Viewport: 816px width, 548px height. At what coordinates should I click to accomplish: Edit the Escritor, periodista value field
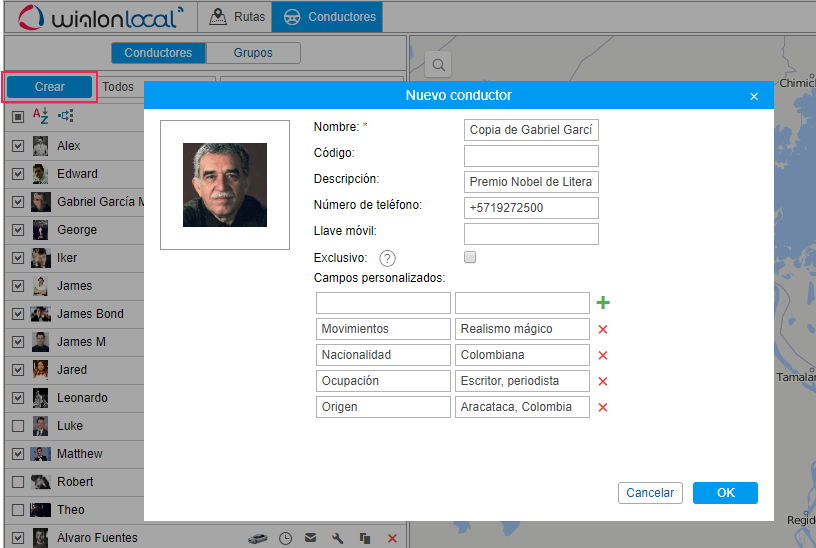click(522, 381)
